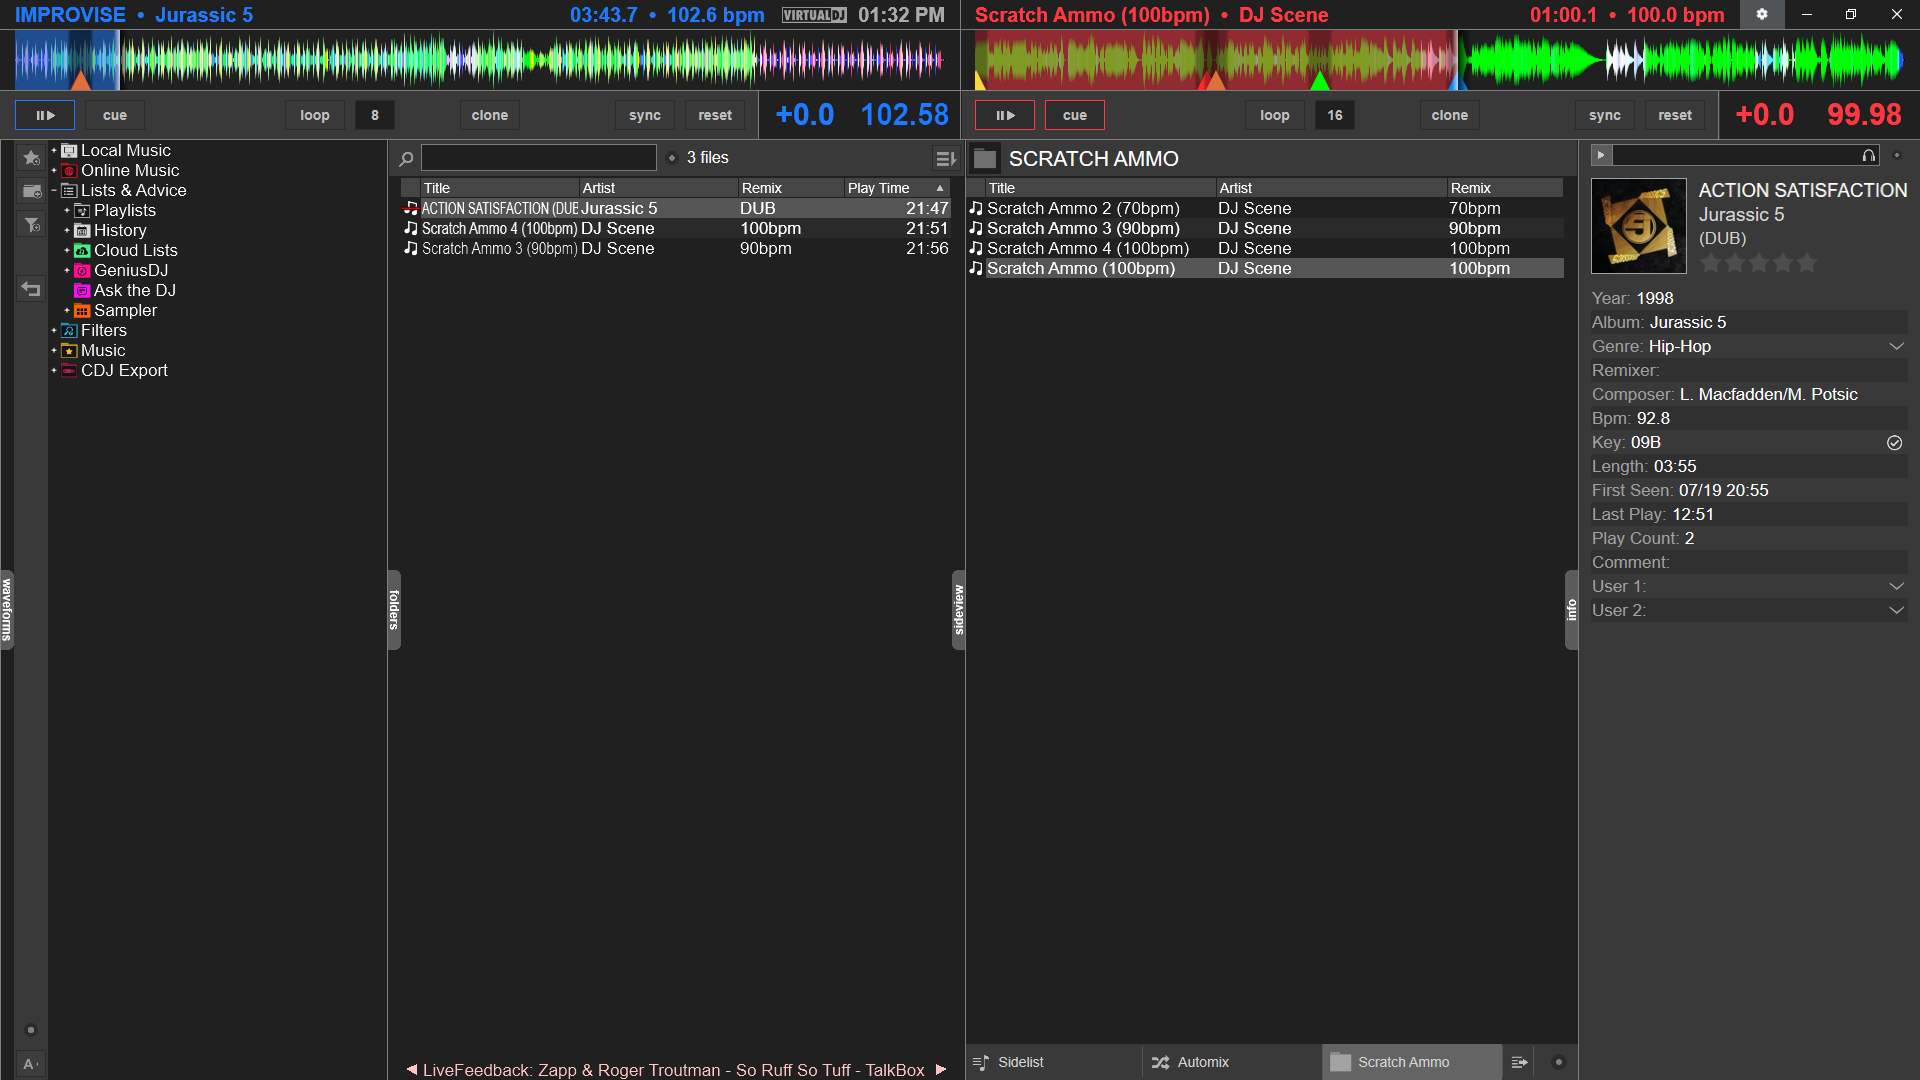Image resolution: width=1920 pixels, height=1080 pixels.
Task: Collapse the Lists & Advice tree node
Action: 54,190
